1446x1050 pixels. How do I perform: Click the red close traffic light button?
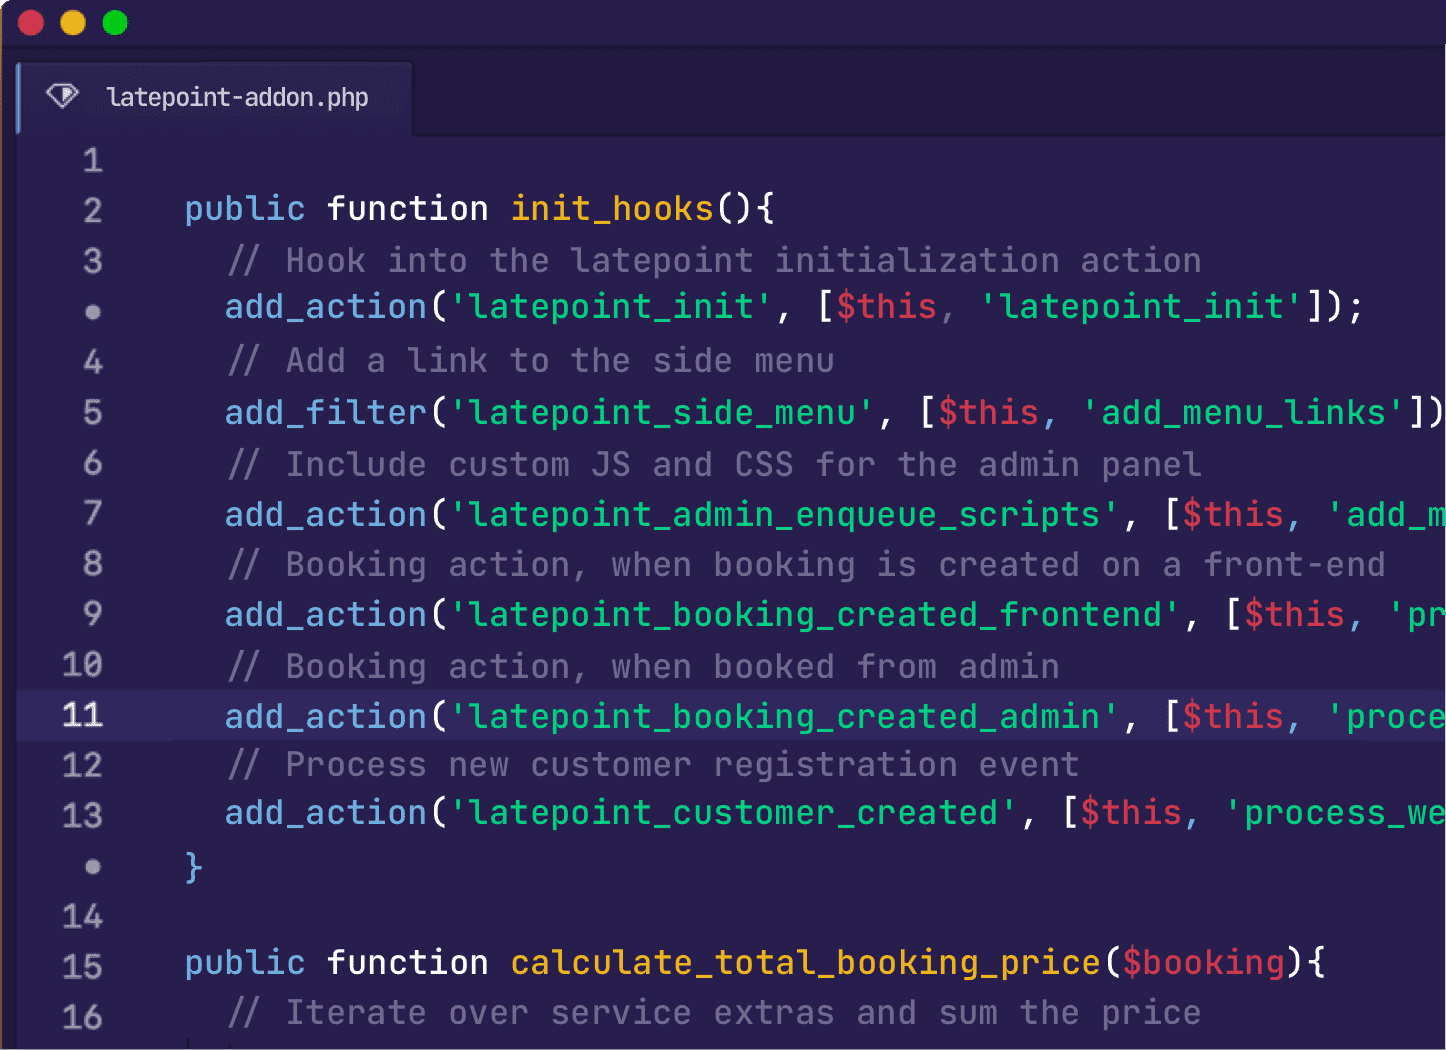pos(30,22)
